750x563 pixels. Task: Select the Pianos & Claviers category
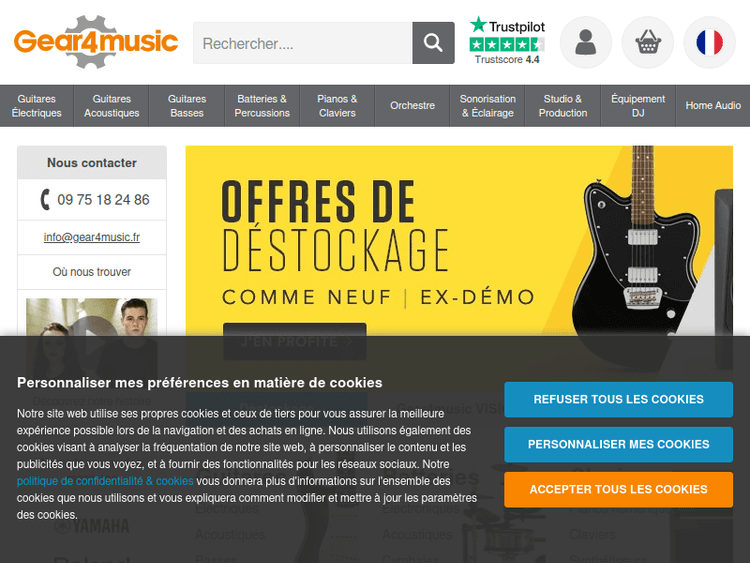337,106
